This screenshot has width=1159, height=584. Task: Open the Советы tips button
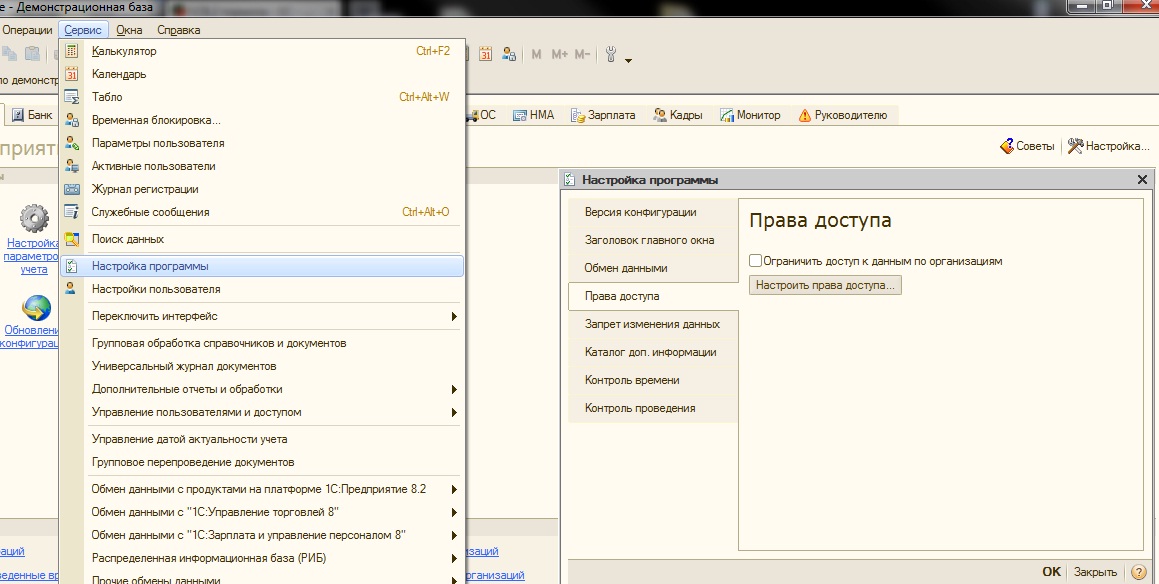tap(1027, 146)
